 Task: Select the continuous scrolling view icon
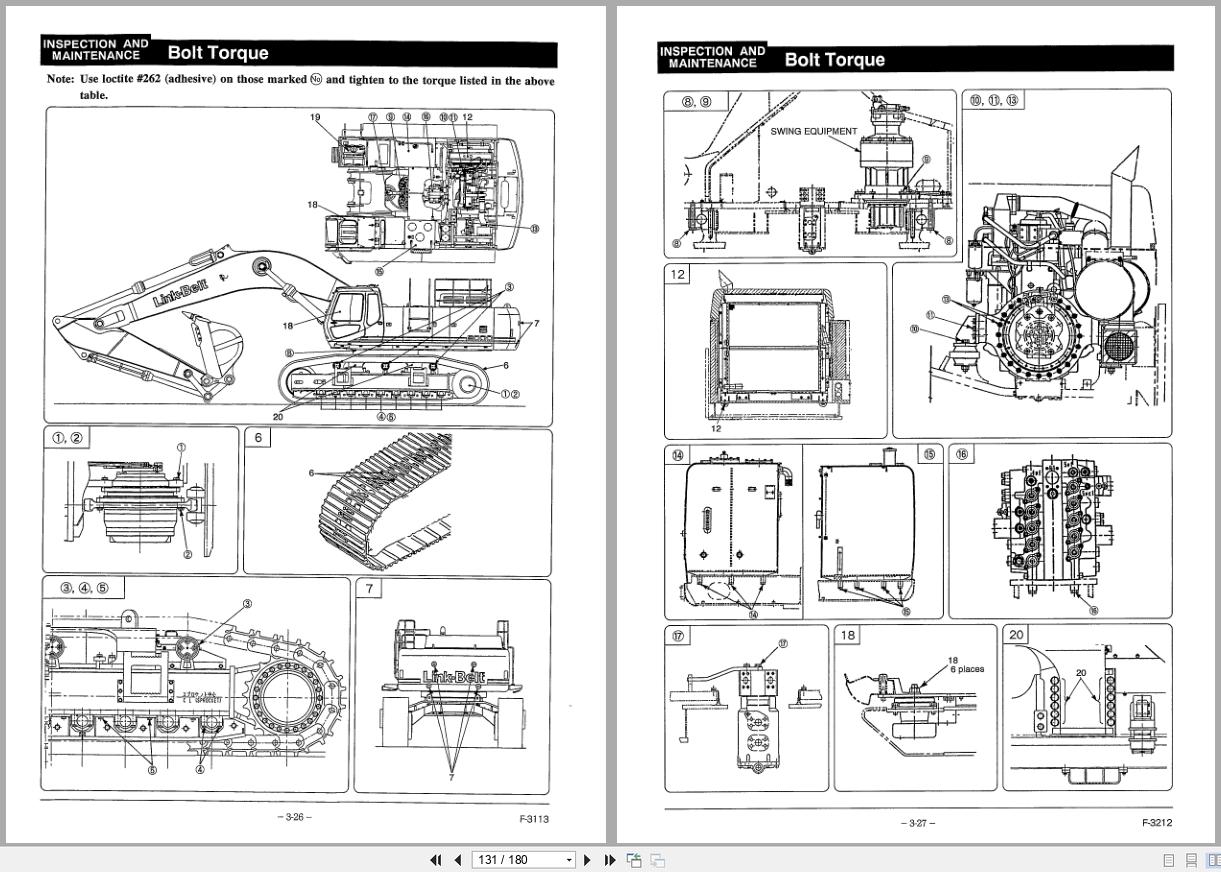tap(1191, 859)
